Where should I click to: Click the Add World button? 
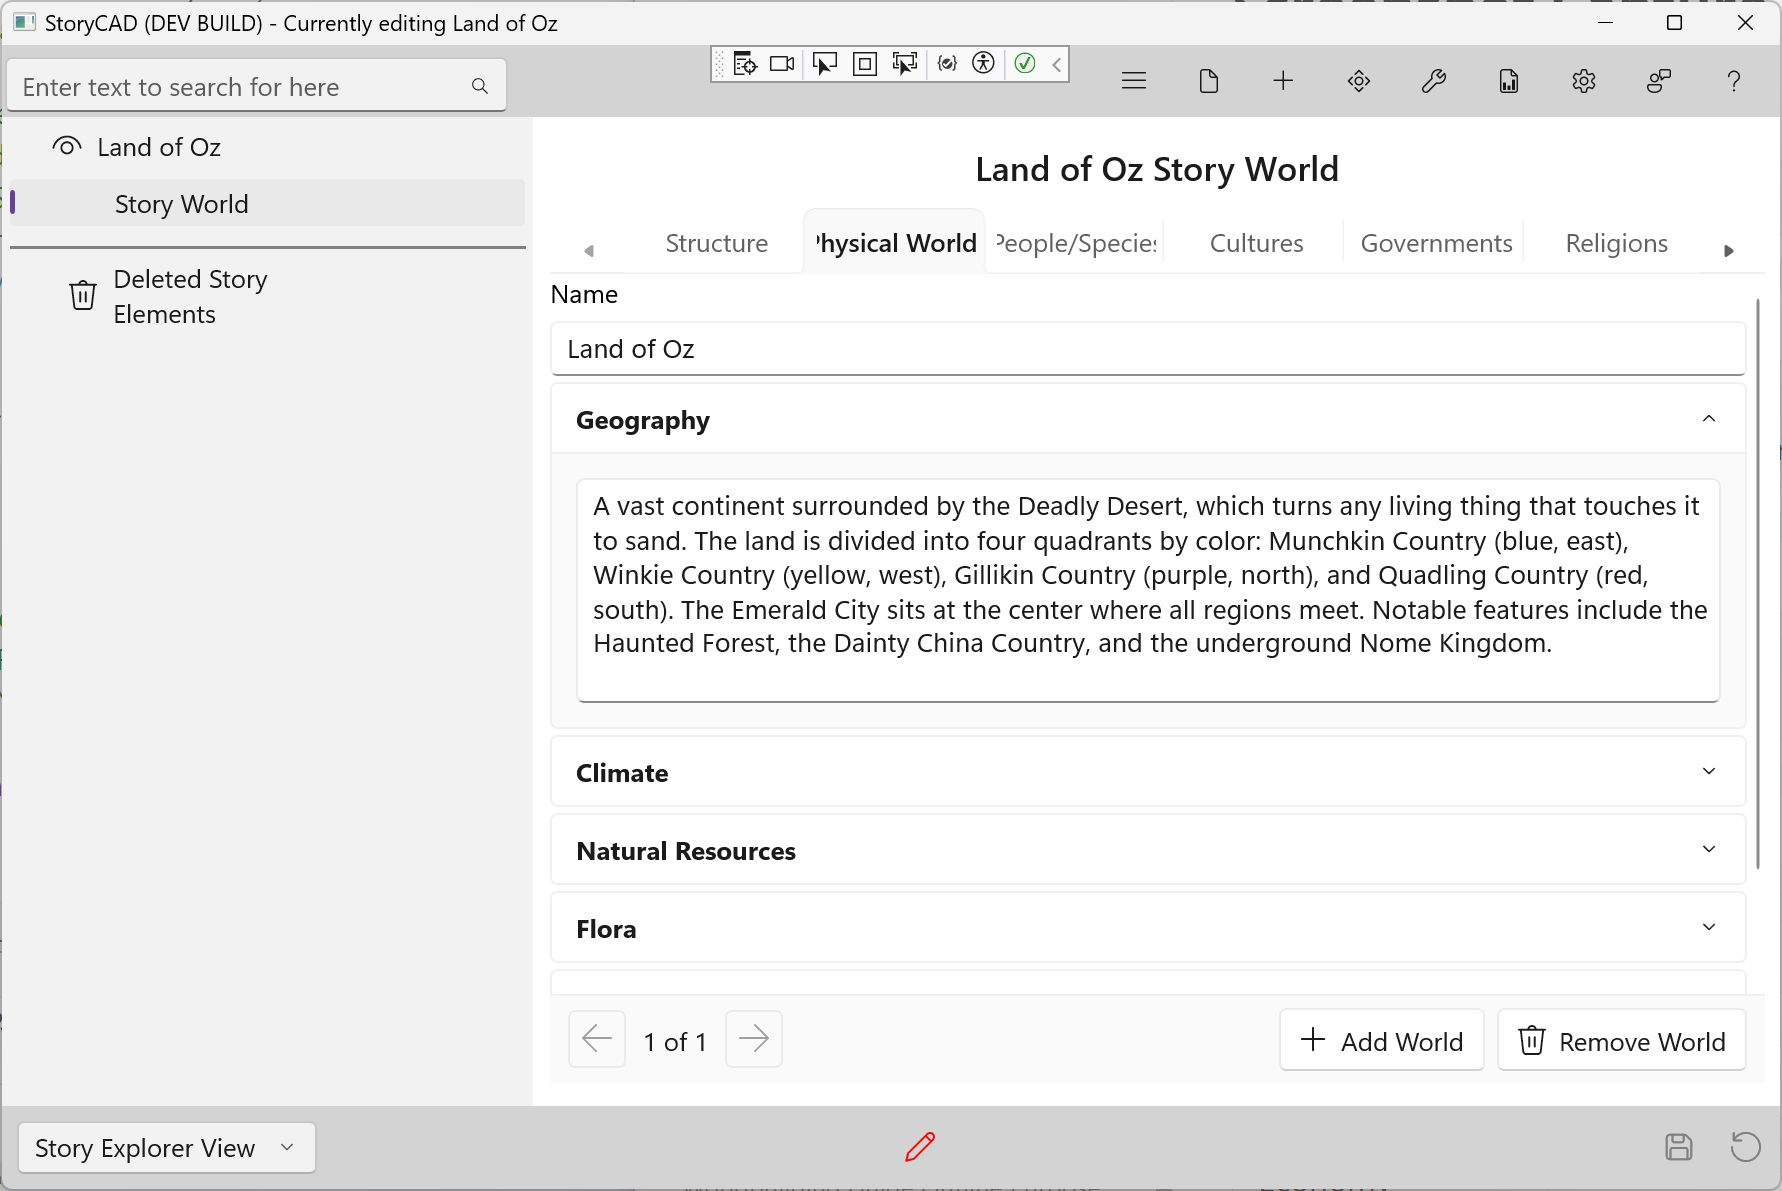pyautogui.click(x=1381, y=1041)
